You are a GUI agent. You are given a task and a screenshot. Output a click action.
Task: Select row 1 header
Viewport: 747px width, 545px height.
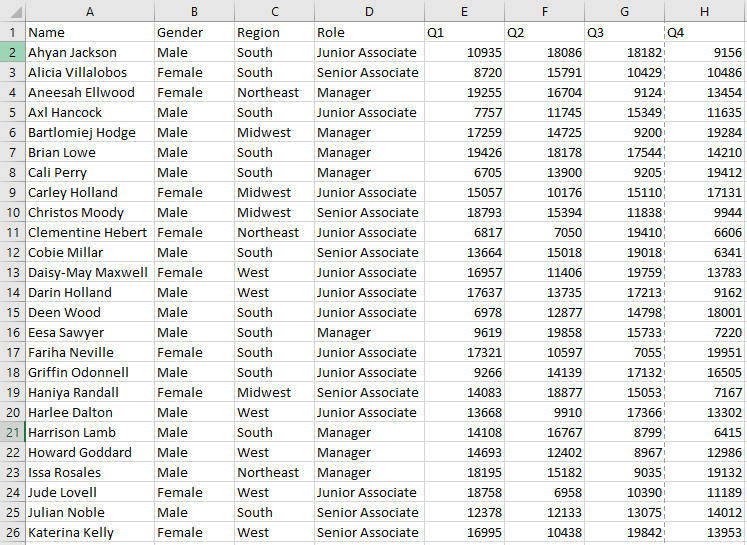[13, 32]
